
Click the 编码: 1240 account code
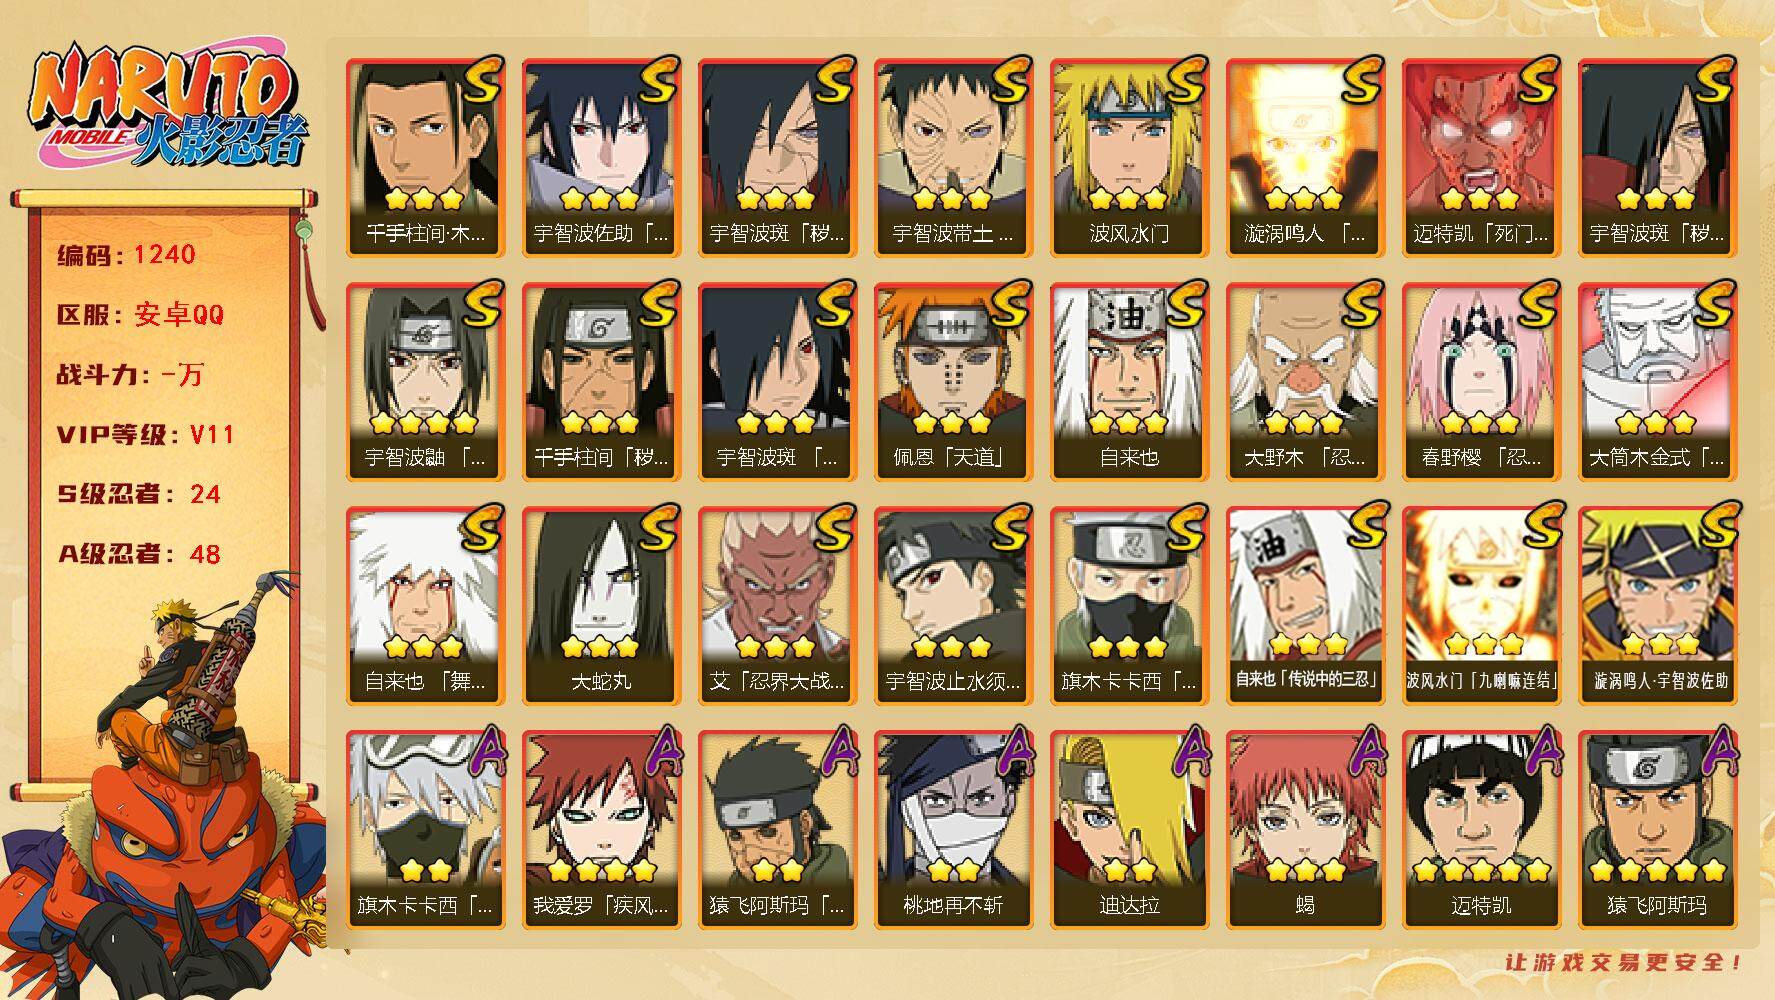pos(126,255)
